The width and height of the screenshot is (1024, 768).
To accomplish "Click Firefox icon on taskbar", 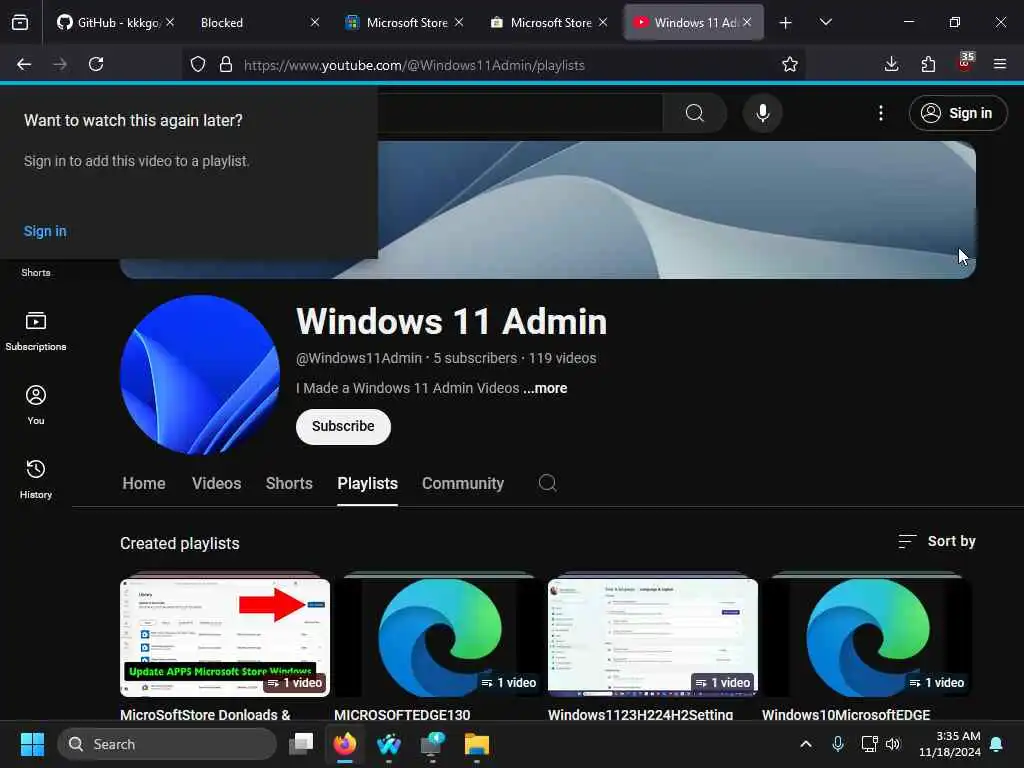I will point(345,744).
